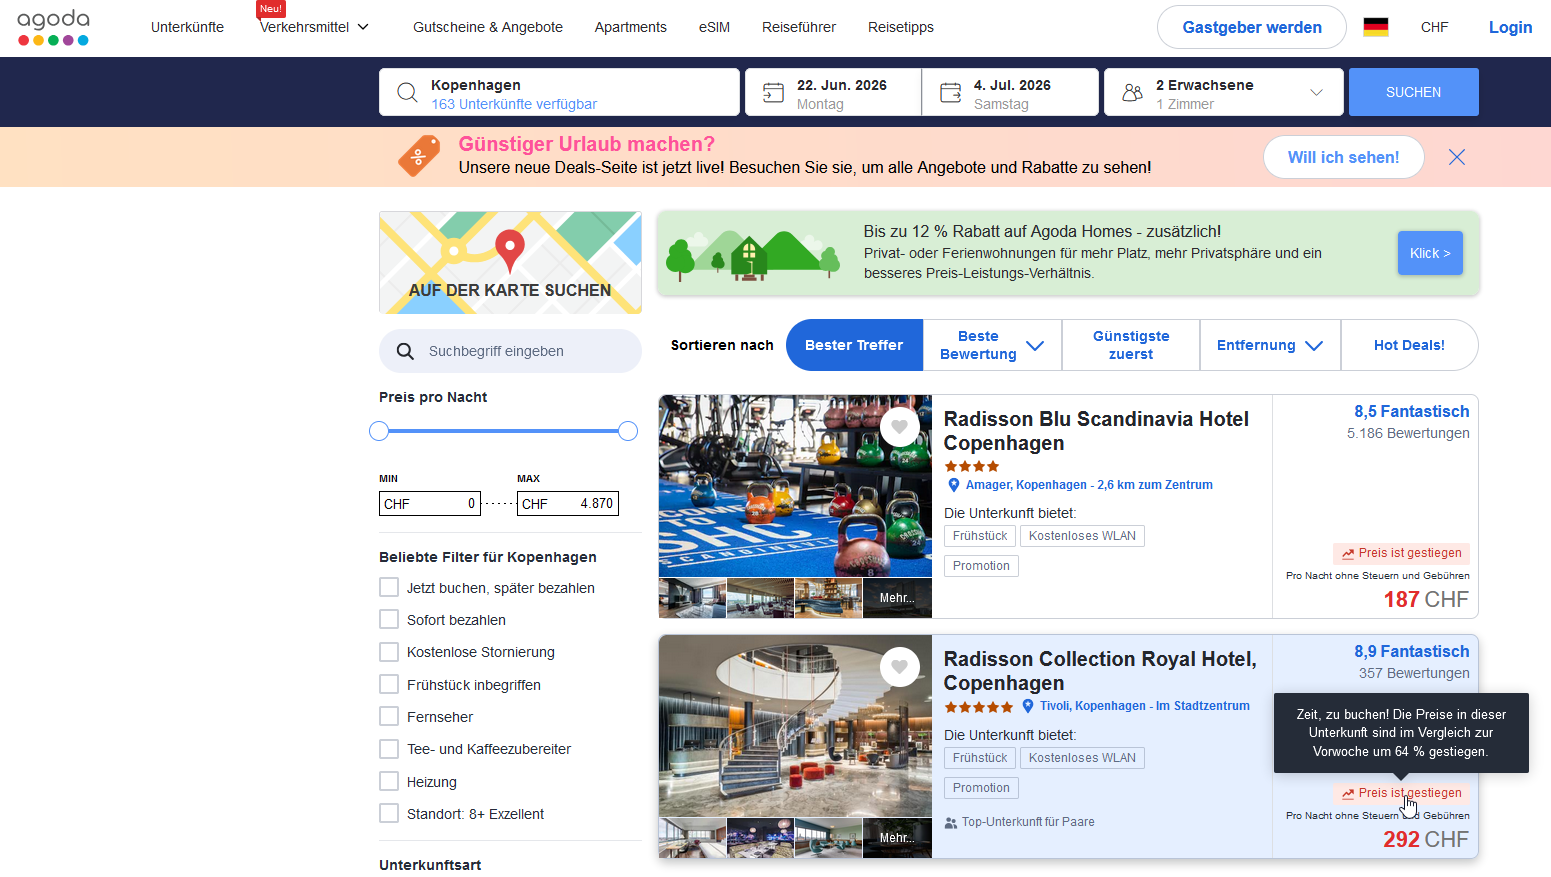This screenshot has width=1551, height=877.
Task: Click the Gastgeber werden button
Action: [x=1251, y=27]
